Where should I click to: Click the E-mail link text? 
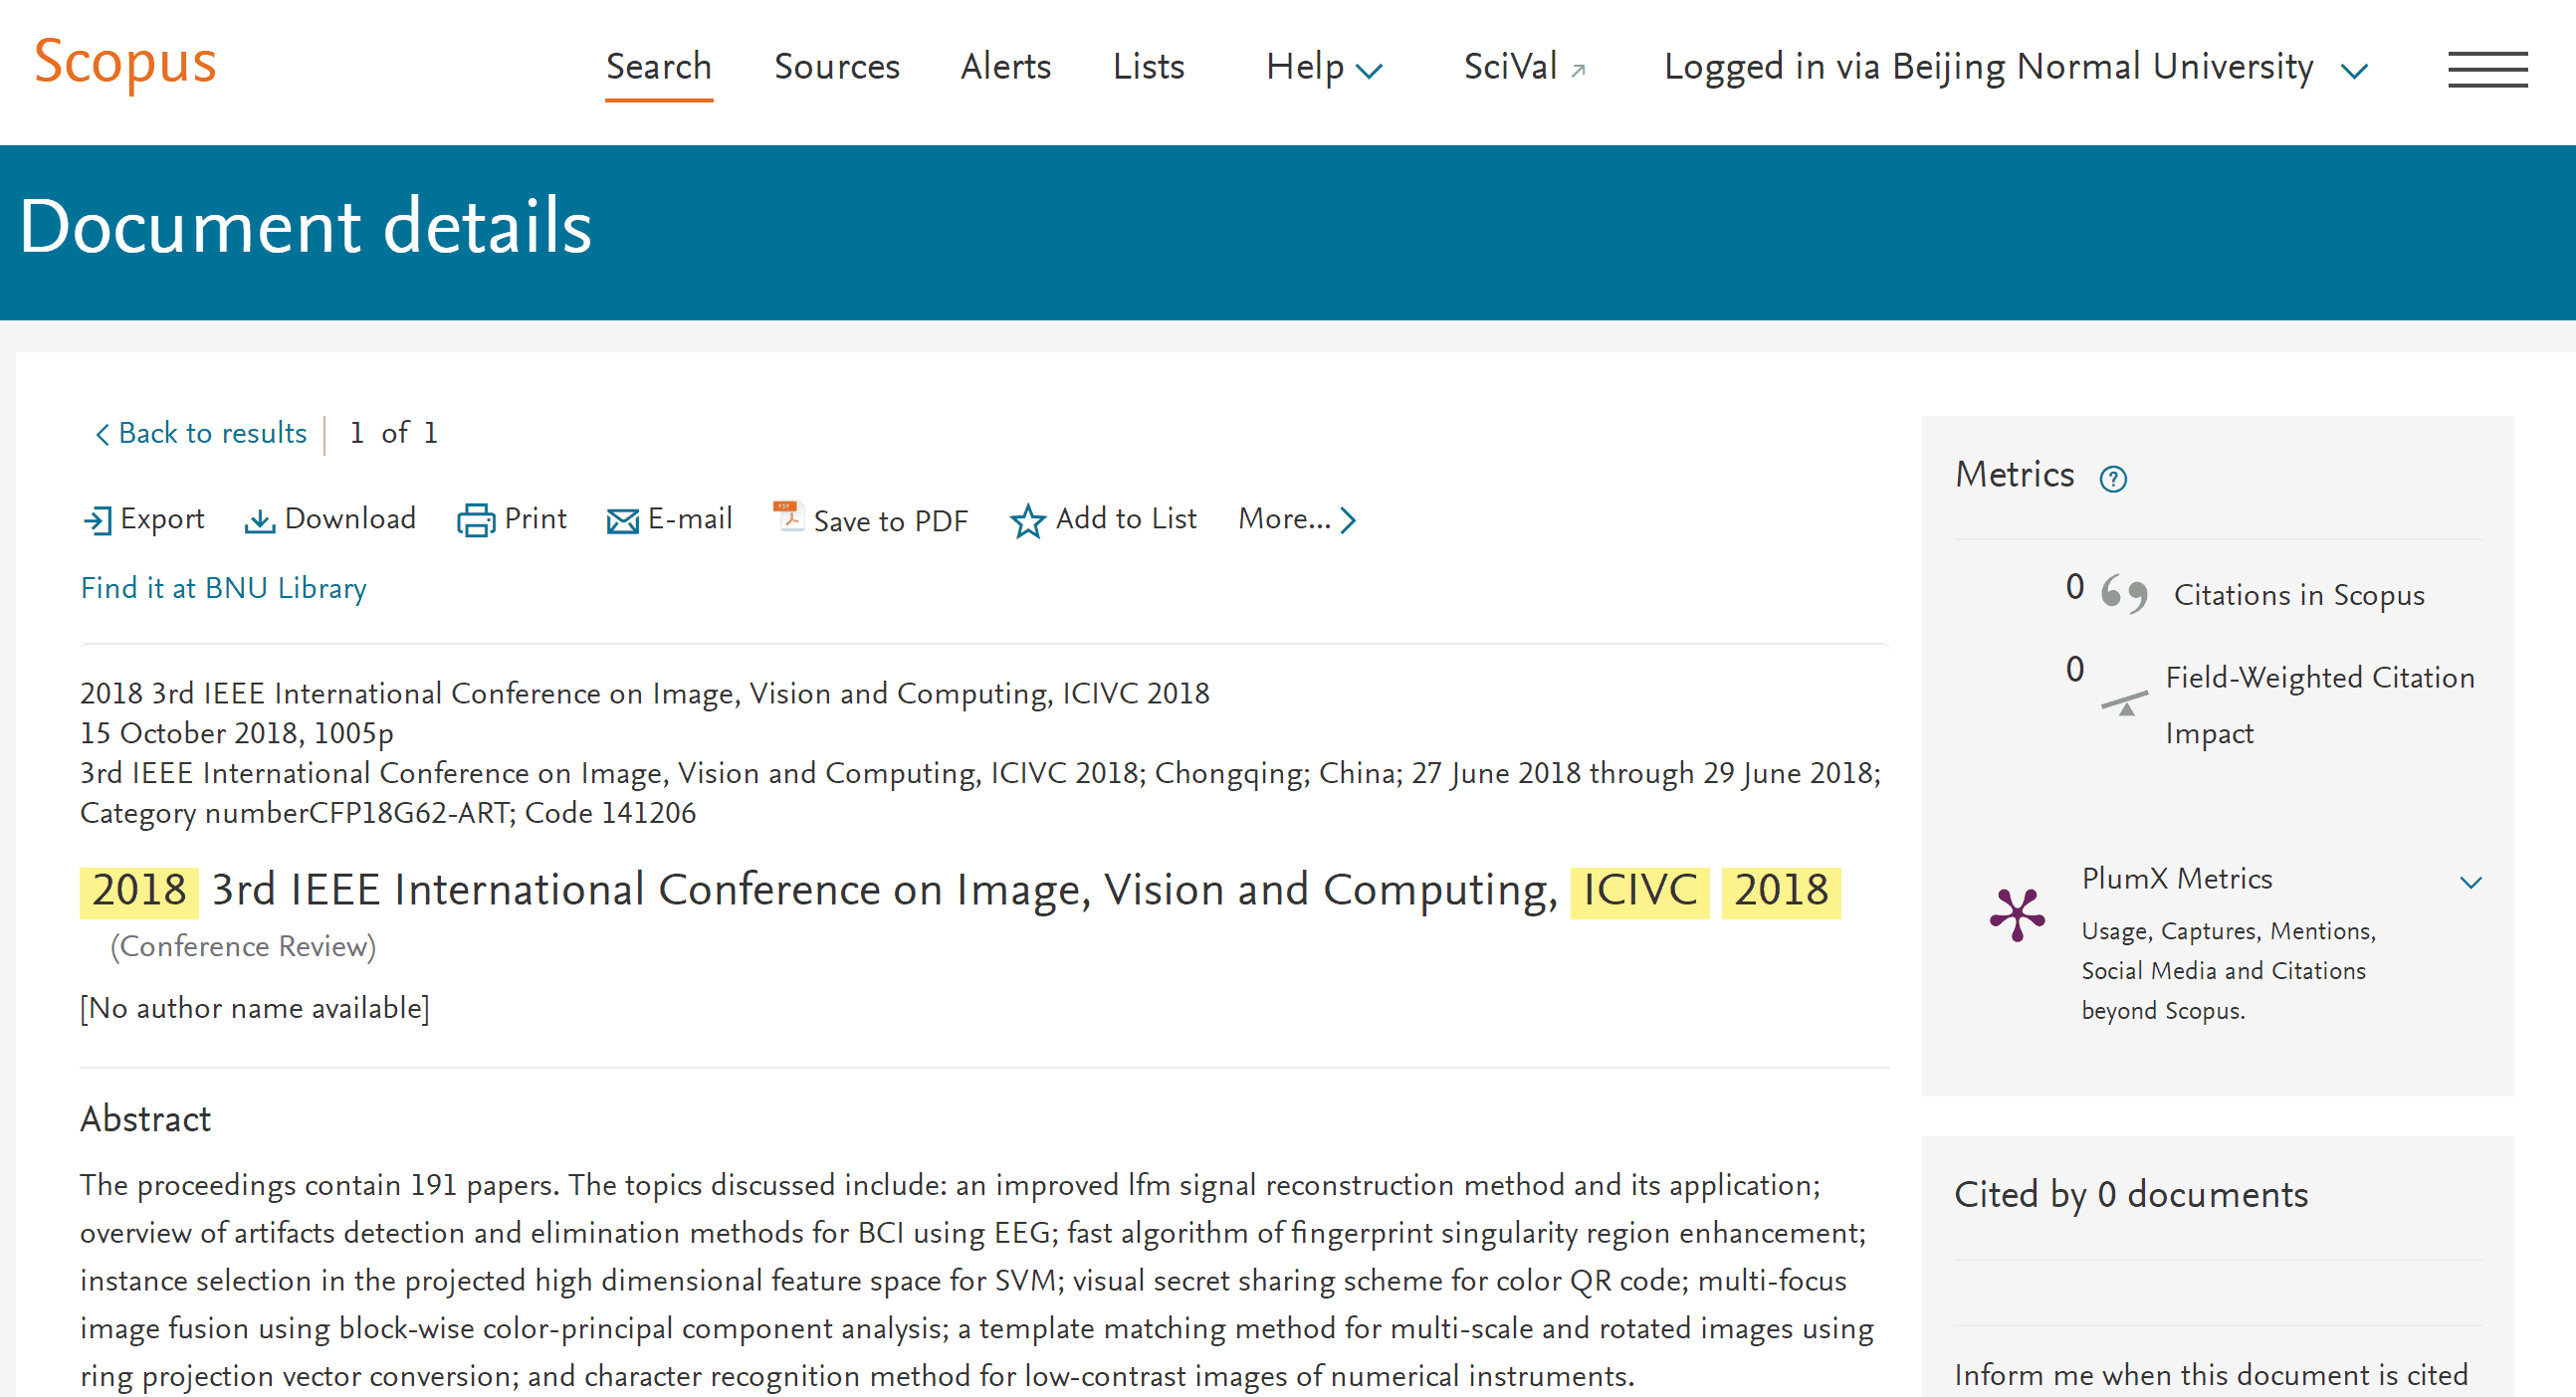pos(690,519)
